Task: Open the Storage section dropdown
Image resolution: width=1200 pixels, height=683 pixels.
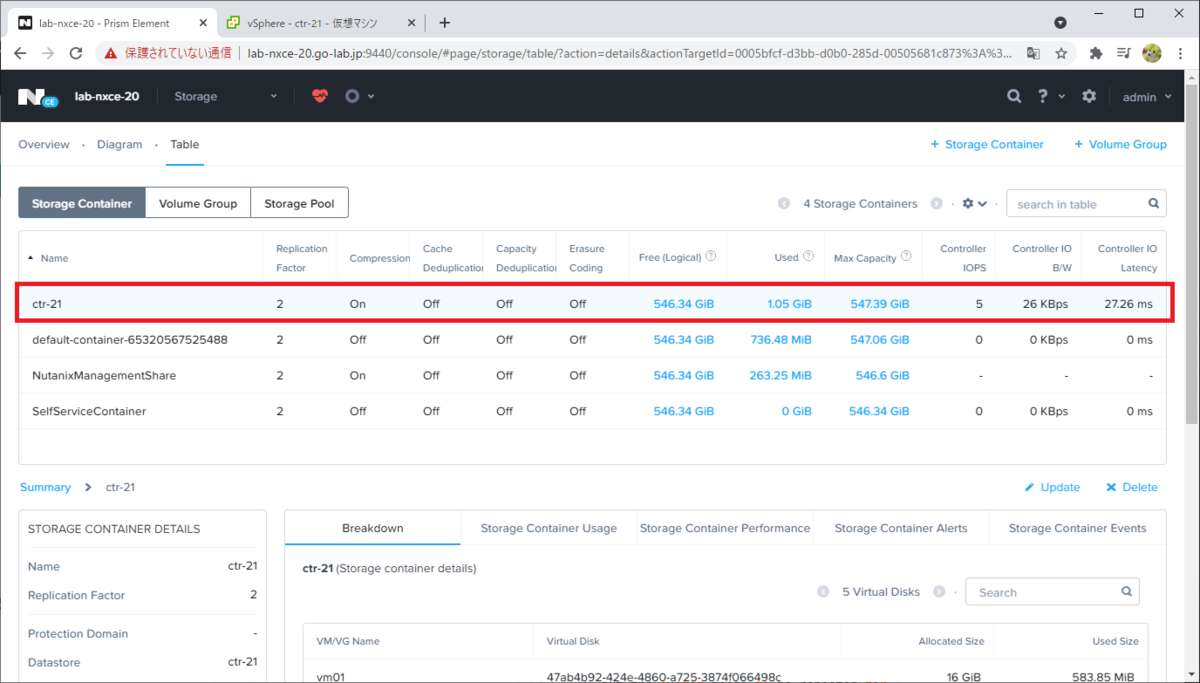Action: [x=226, y=97]
